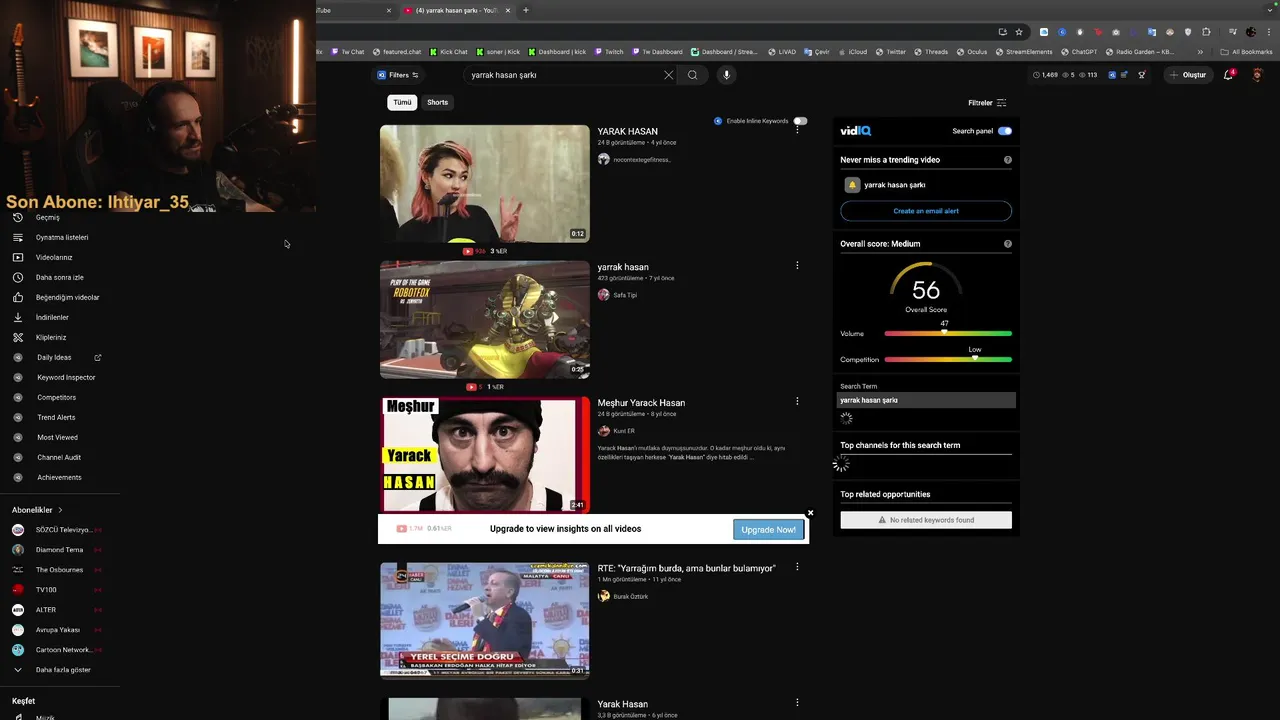Bookmark this page with star icon
This screenshot has width=1280, height=720.
click(x=1019, y=32)
